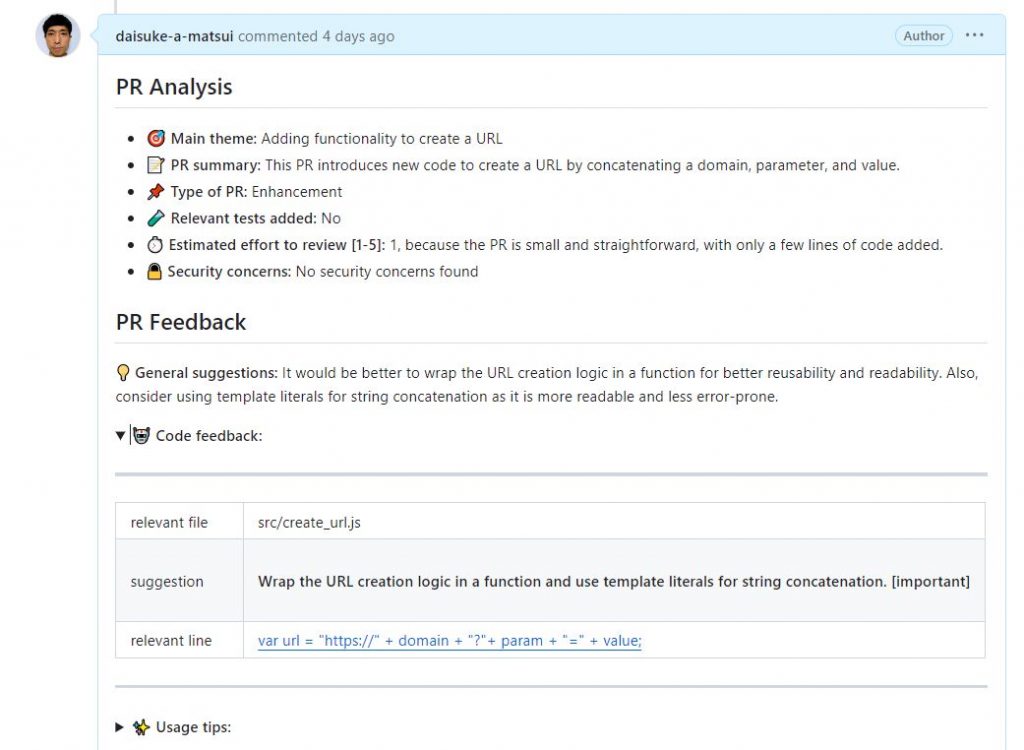Expand the Usage tips section
This screenshot has width=1024, height=750.
click(120, 727)
